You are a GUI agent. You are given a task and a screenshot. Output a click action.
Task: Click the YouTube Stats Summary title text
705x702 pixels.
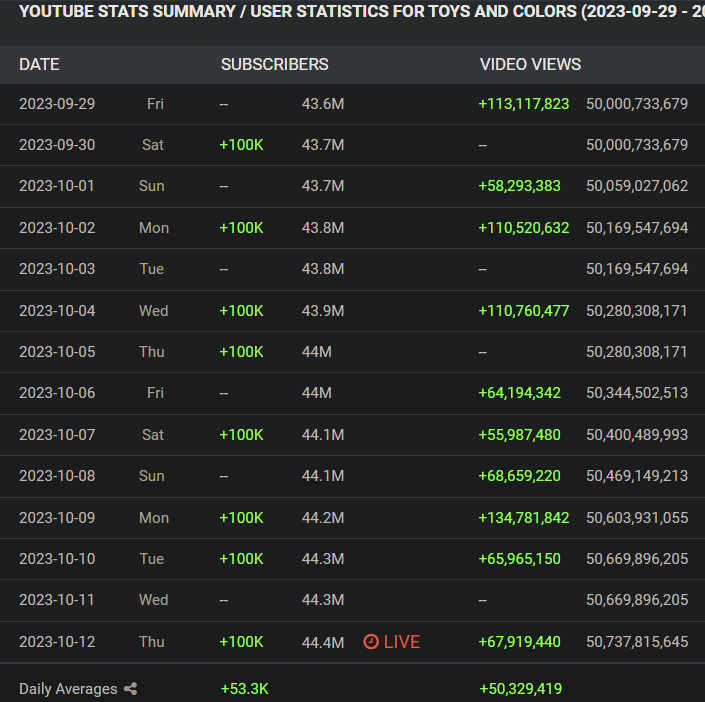click(362, 11)
